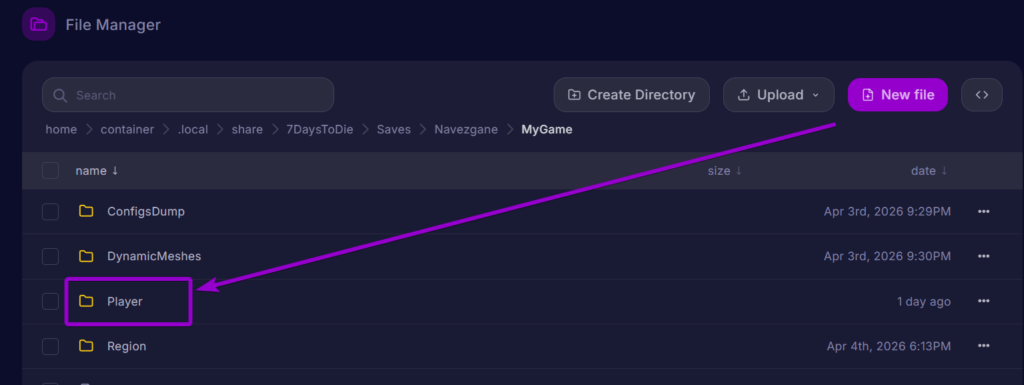Image resolution: width=1024 pixels, height=385 pixels.
Task: Click the File Manager title text
Action: 113,25
